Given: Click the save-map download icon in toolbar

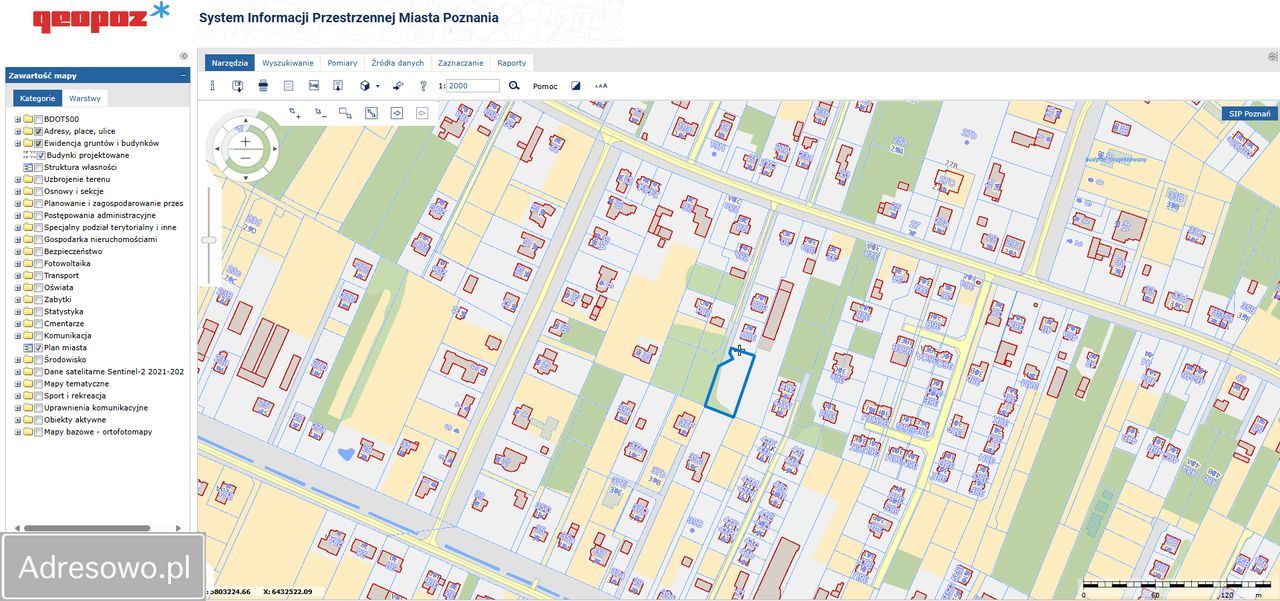Looking at the screenshot, I should pos(338,86).
